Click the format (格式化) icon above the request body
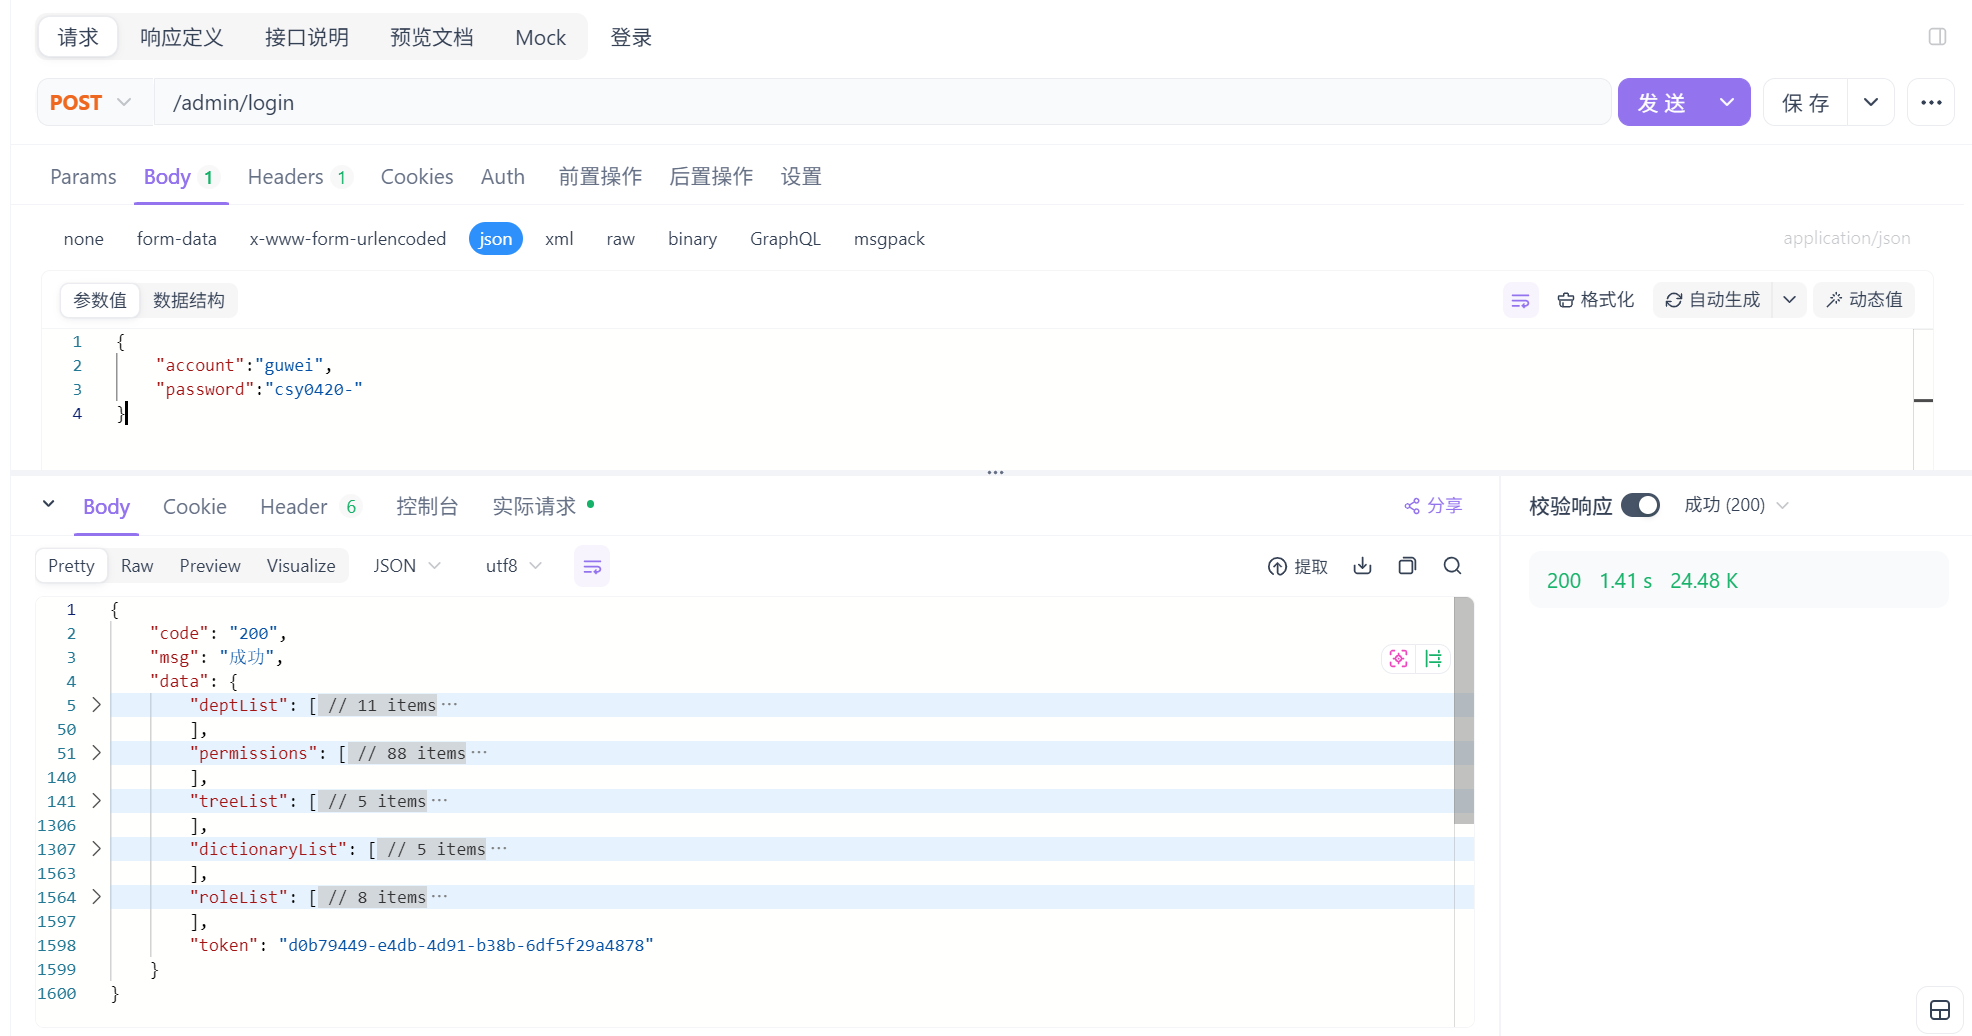 pyautogui.click(x=1595, y=299)
